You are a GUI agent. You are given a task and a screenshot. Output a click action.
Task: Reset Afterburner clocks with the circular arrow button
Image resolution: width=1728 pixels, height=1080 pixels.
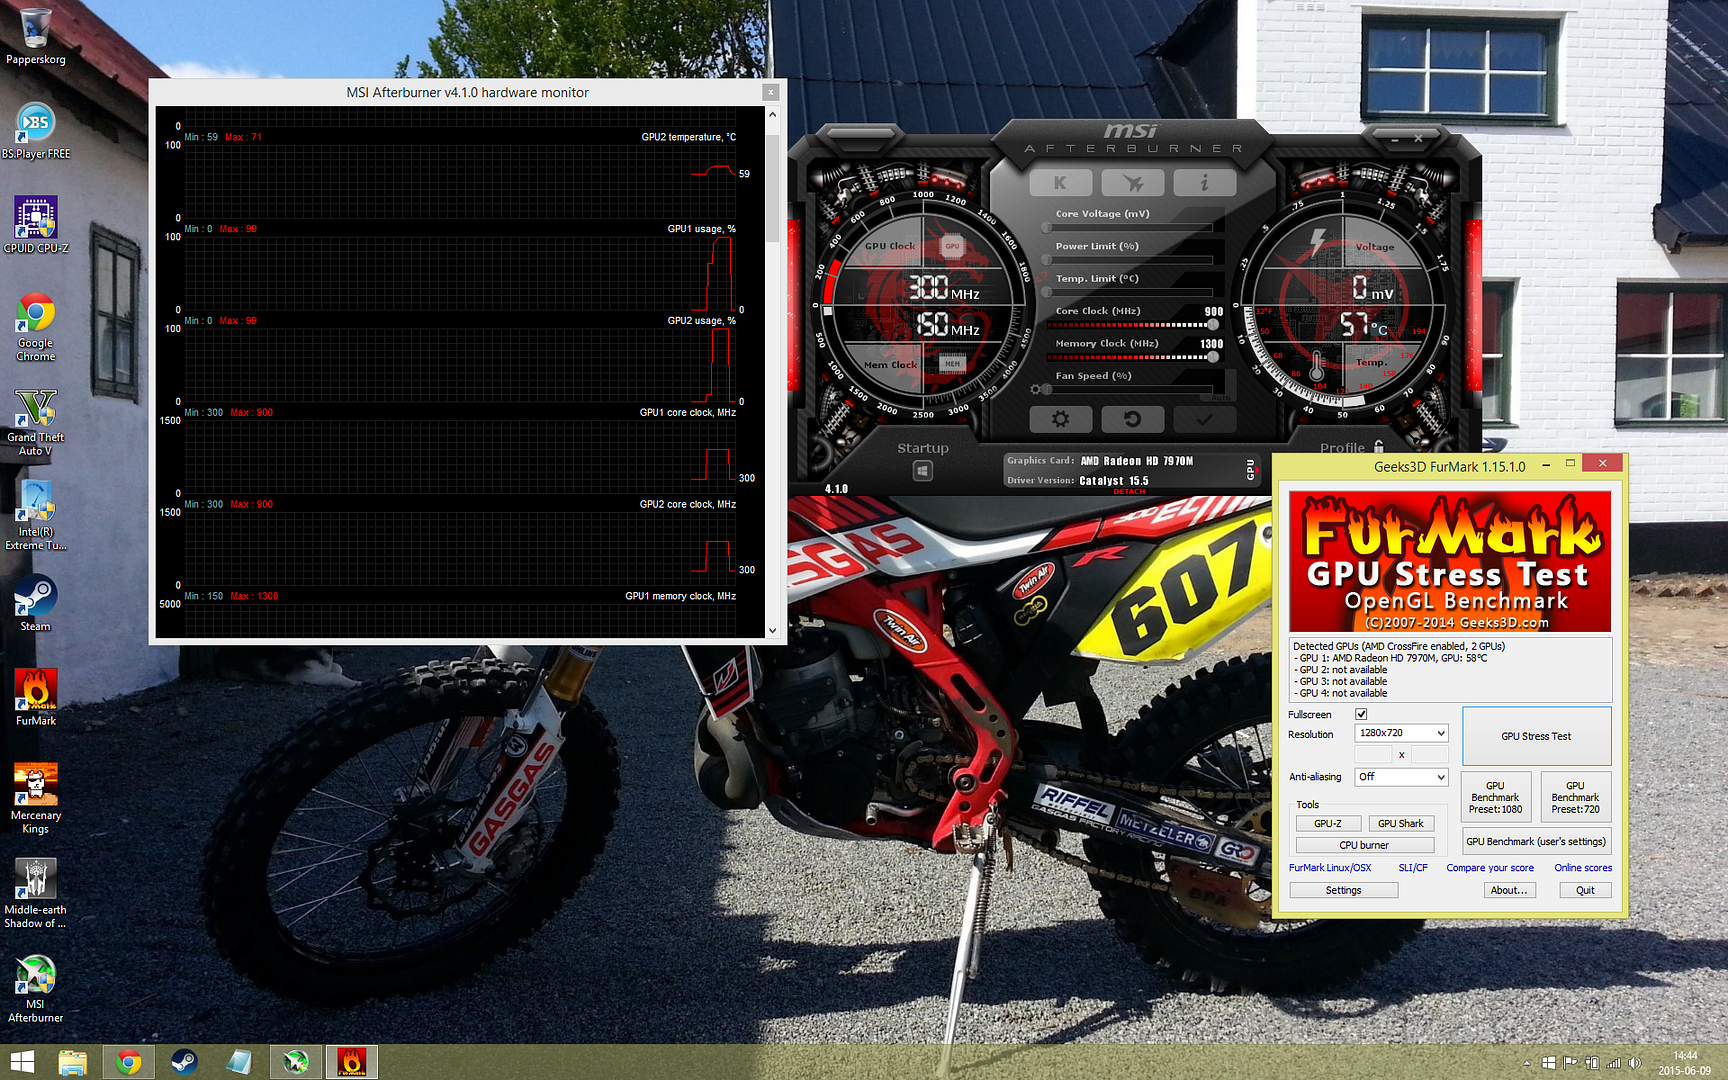click(x=1133, y=419)
